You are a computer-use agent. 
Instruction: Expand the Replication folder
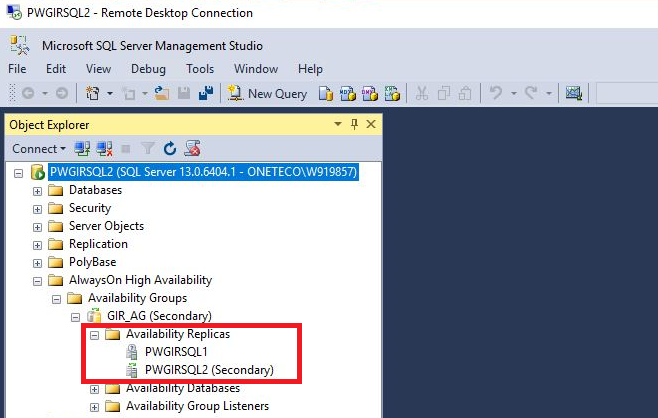click(37, 246)
